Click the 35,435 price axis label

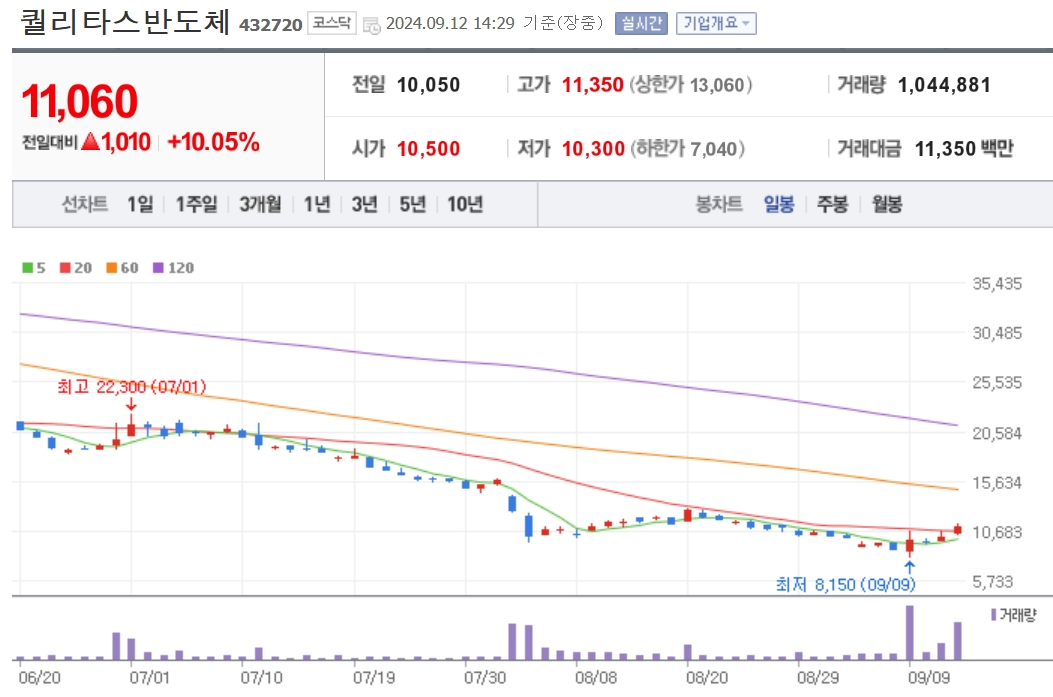[x=997, y=284]
